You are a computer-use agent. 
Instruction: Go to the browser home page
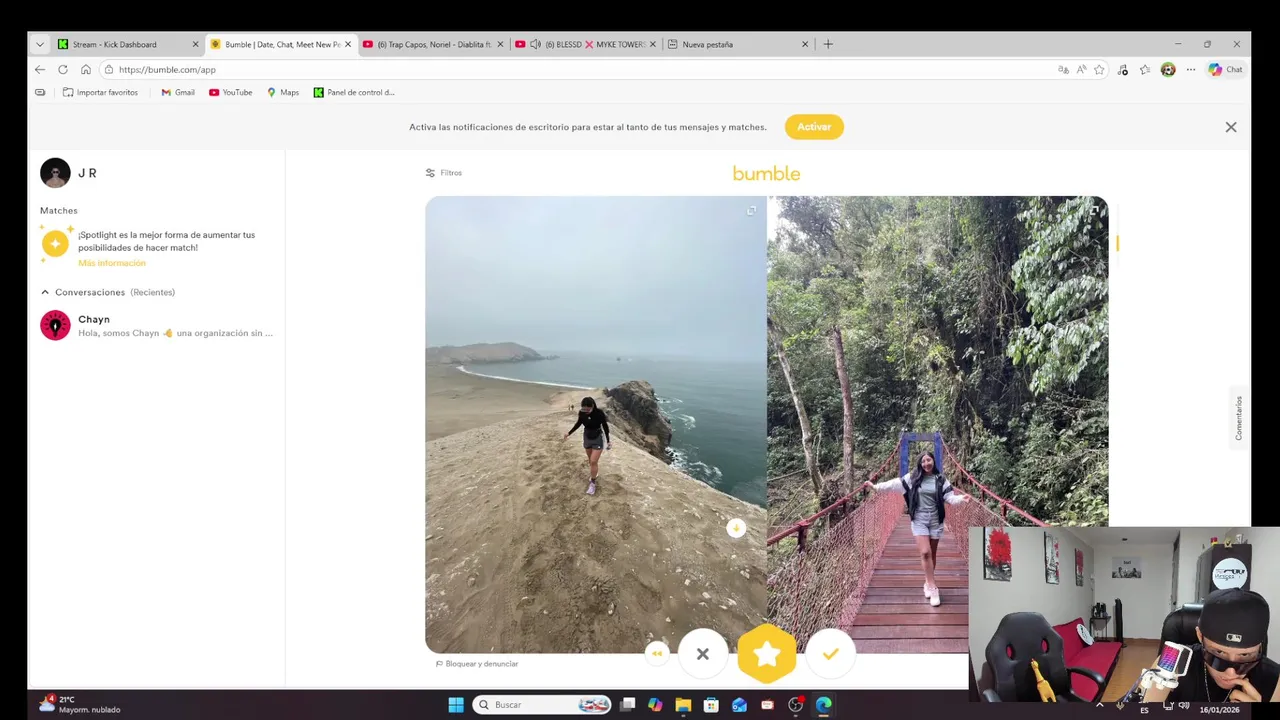pyautogui.click(x=86, y=70)
